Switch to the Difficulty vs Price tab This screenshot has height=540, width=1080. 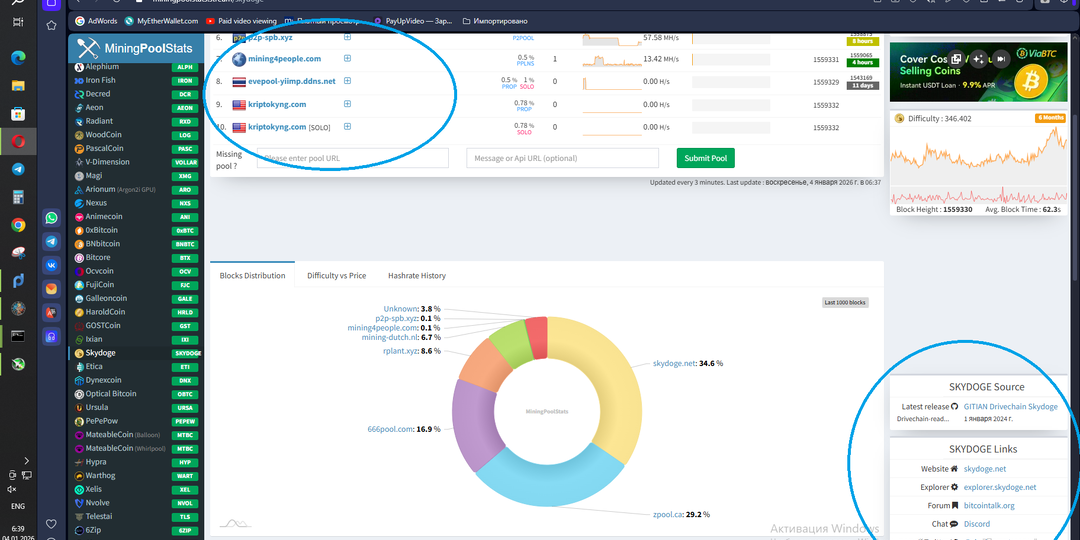pyautogui.click(x=336, y=276)
